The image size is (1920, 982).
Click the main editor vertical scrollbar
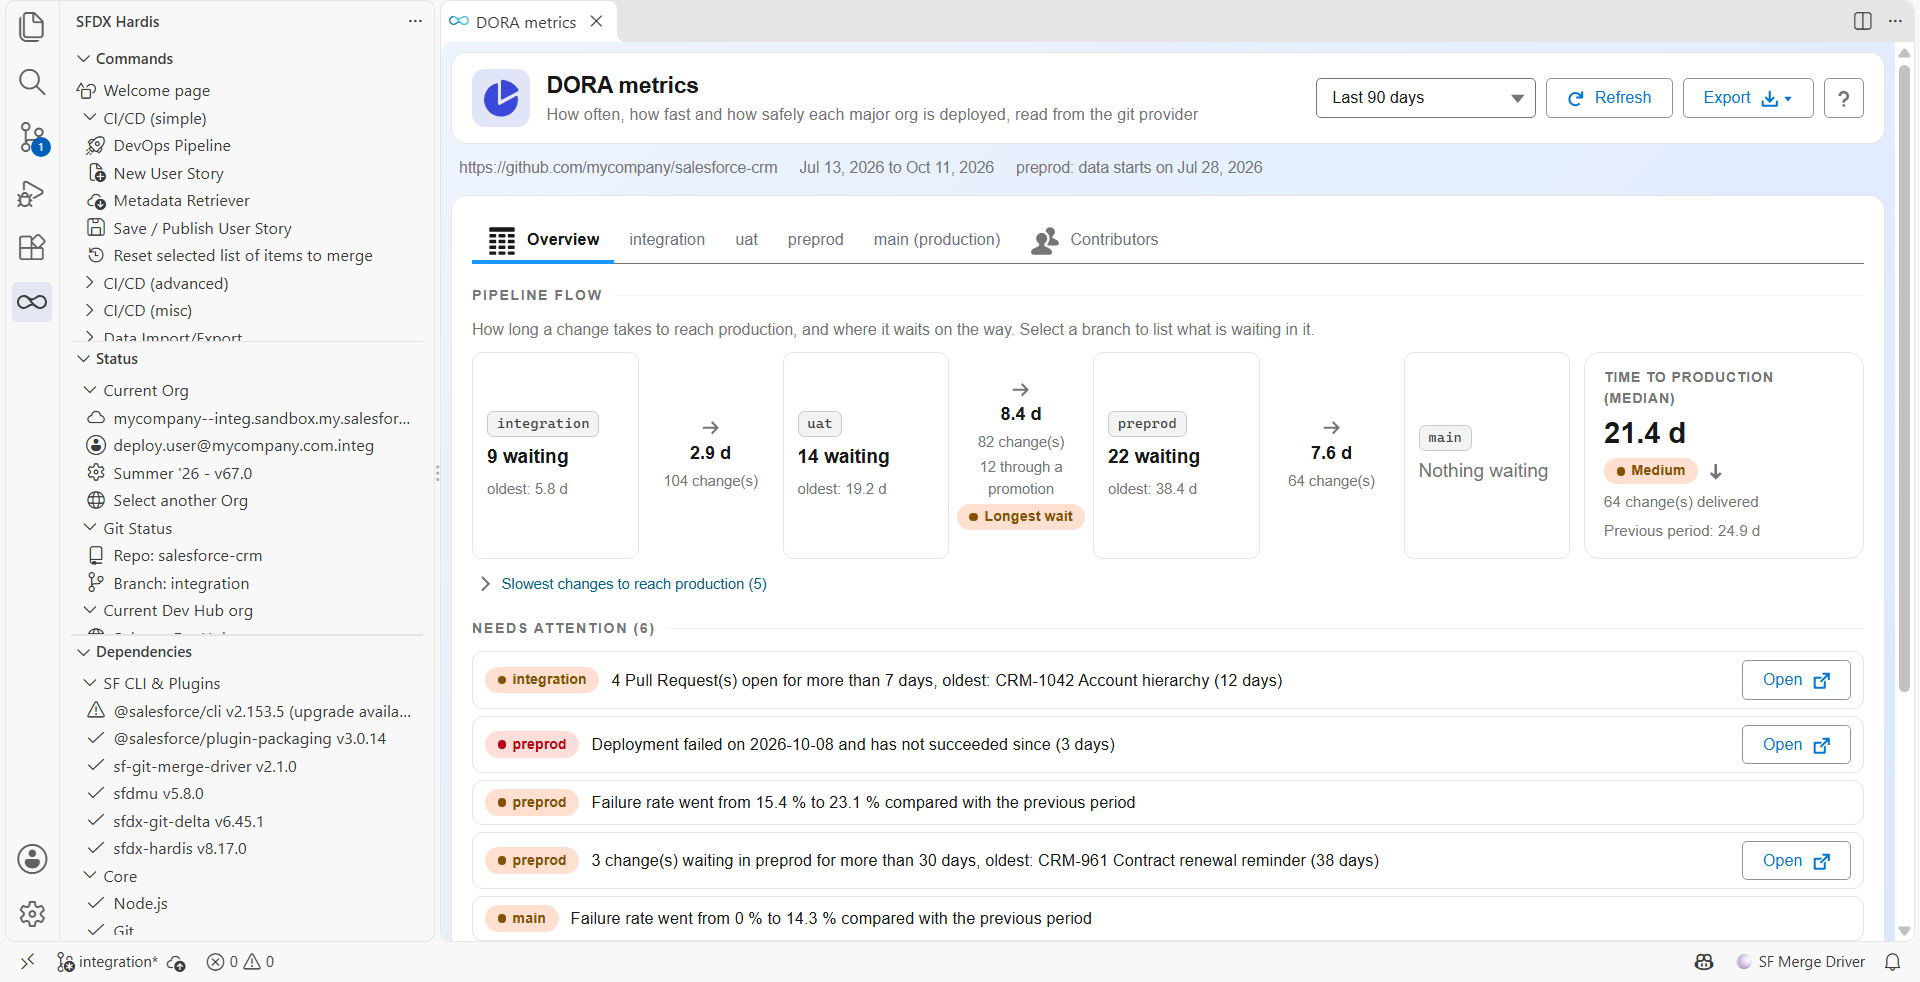pos(1904,380)
